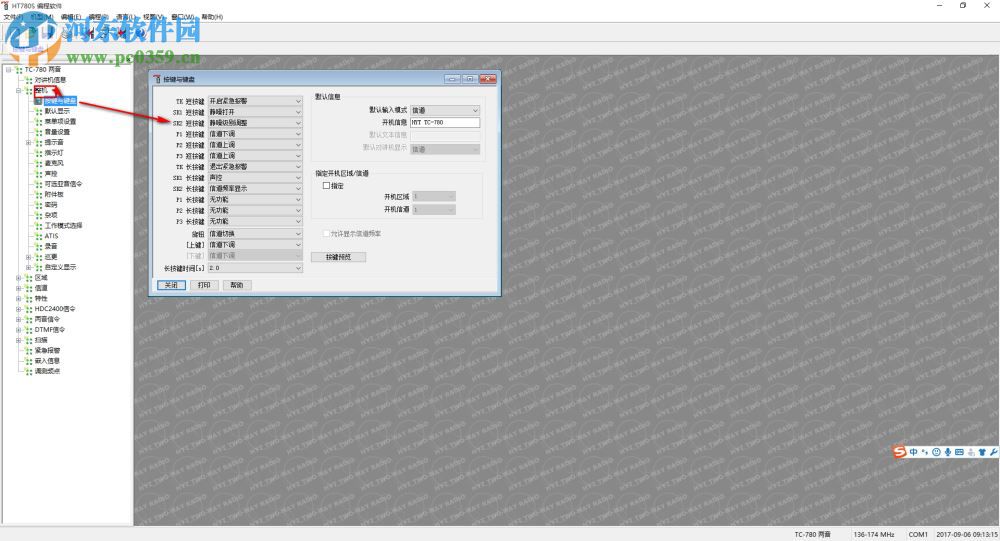This screenshot has width=1000, height=541.
Task: Expand the 巡更 tree node
Action: point(28,256)
